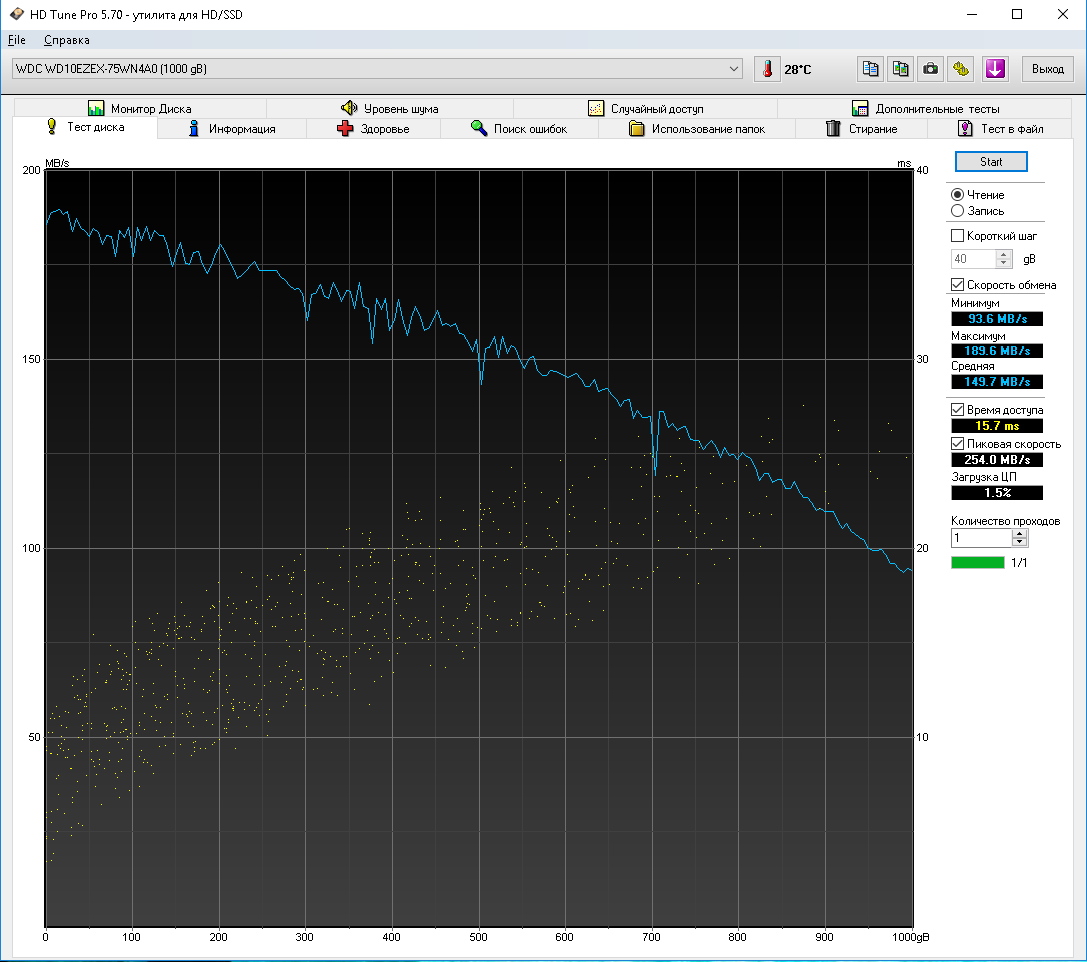Click the maximum 189.6 MB/s value

tap(997, 351)
